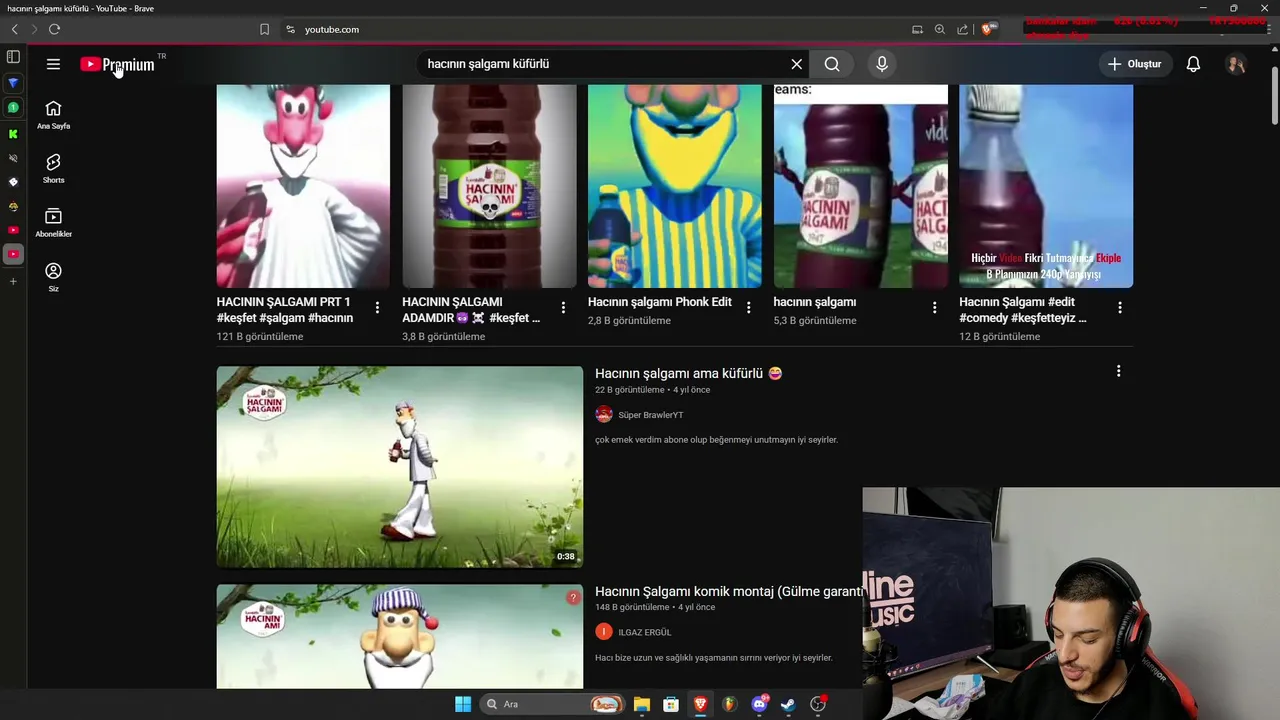
Task: Visit Süper BrawlerYT channel
Action: [x=651, y=415]
